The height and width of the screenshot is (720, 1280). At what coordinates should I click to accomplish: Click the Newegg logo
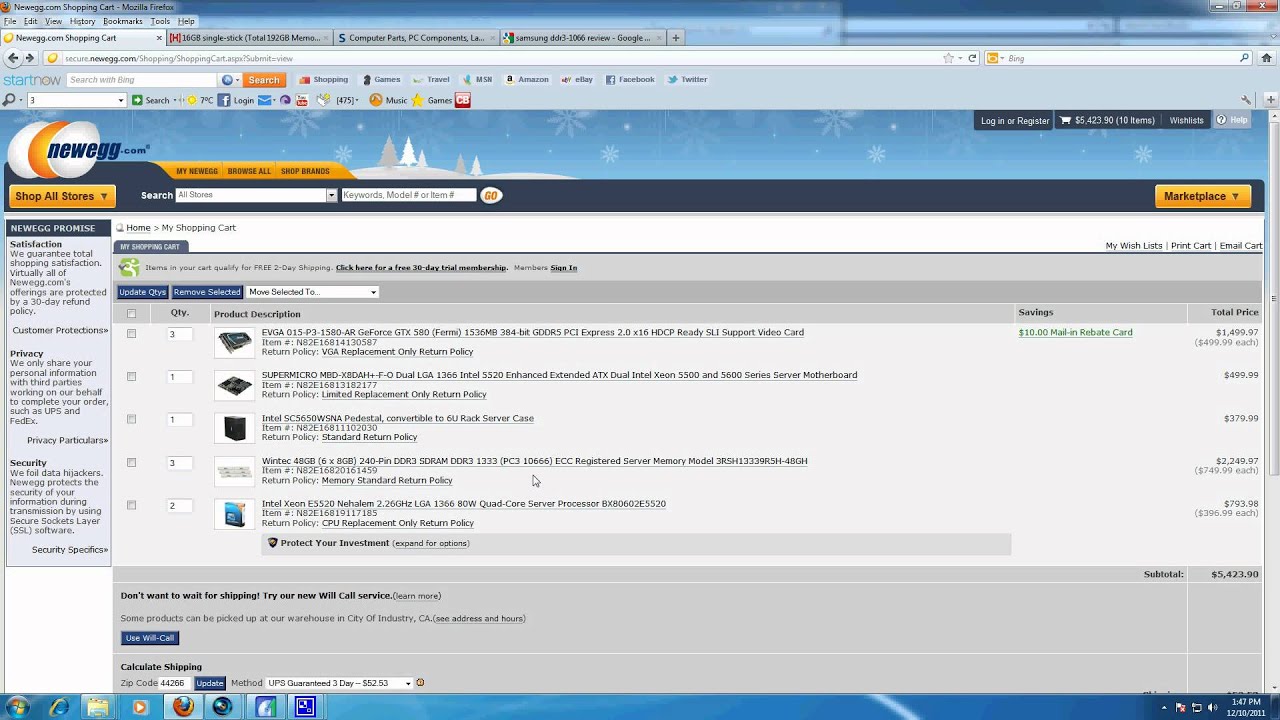pos(78,152)
